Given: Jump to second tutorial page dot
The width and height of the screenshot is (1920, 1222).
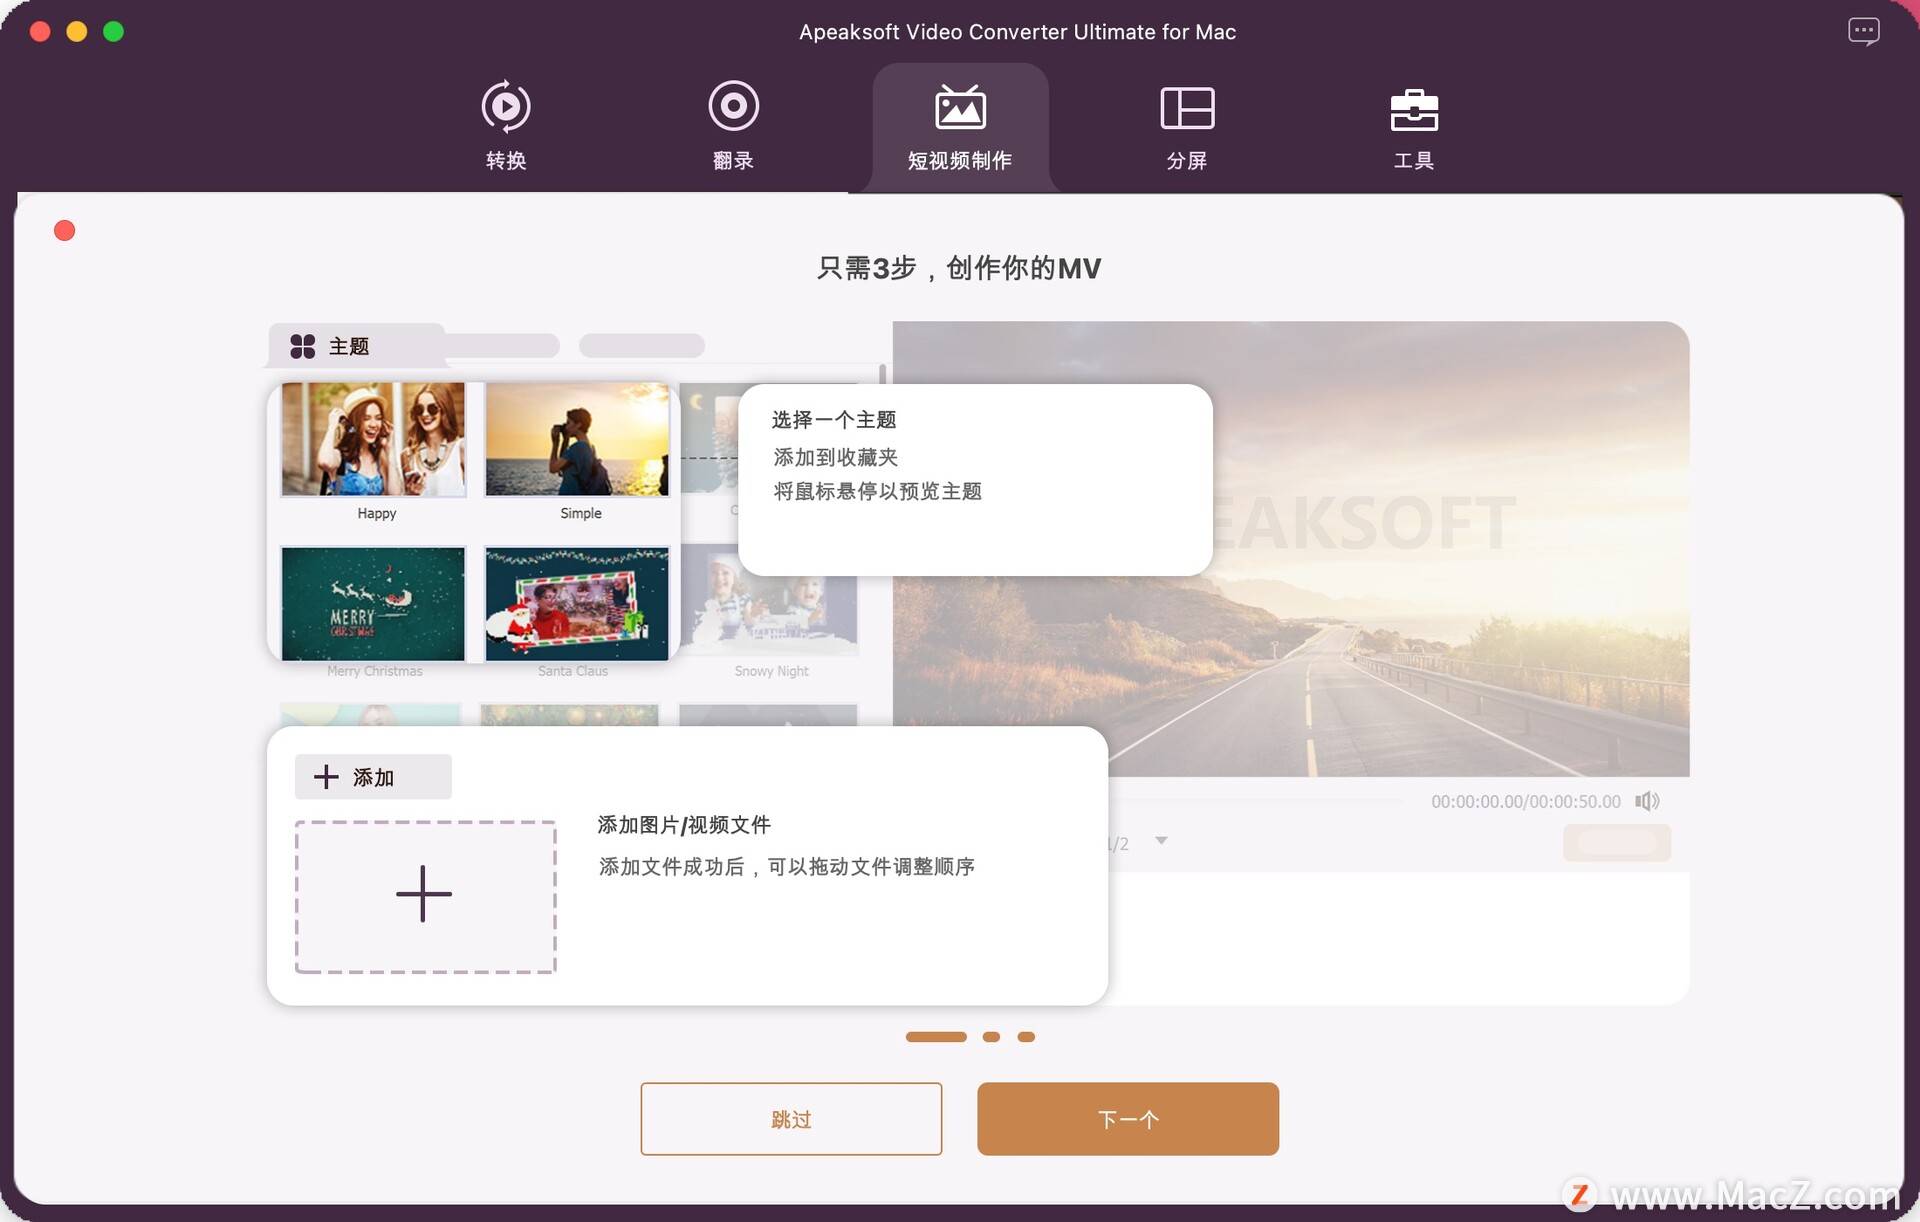Looking at the screenshot, I should tap(991, 1037).
